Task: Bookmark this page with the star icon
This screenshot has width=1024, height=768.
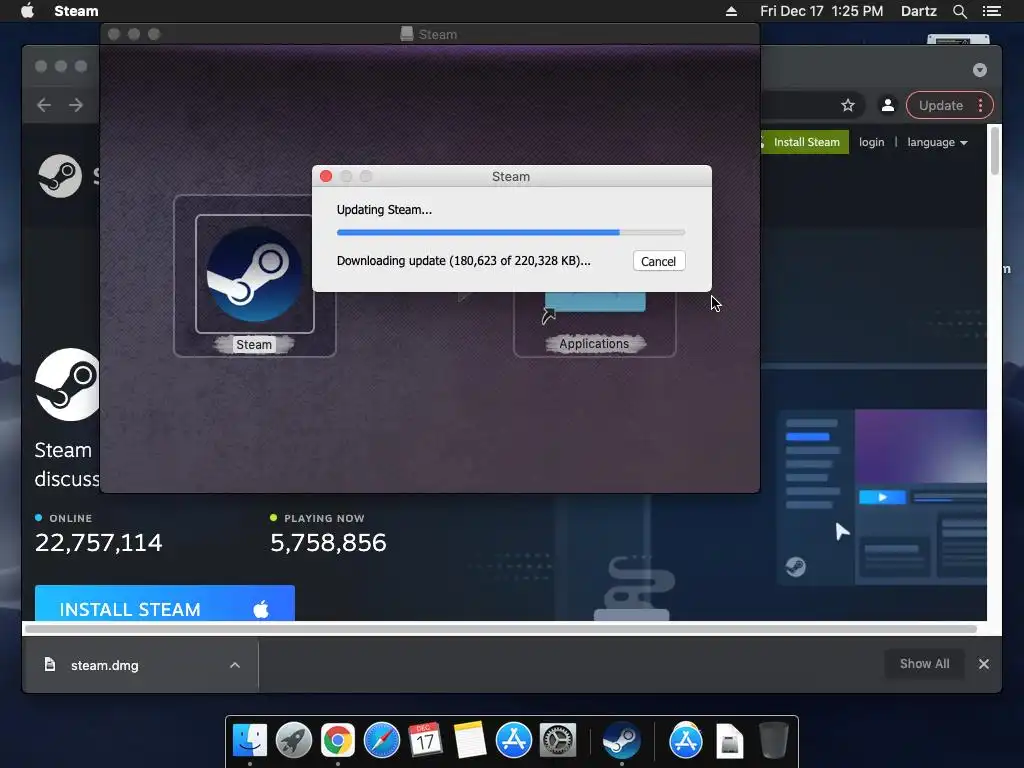Action: (848, 105)
